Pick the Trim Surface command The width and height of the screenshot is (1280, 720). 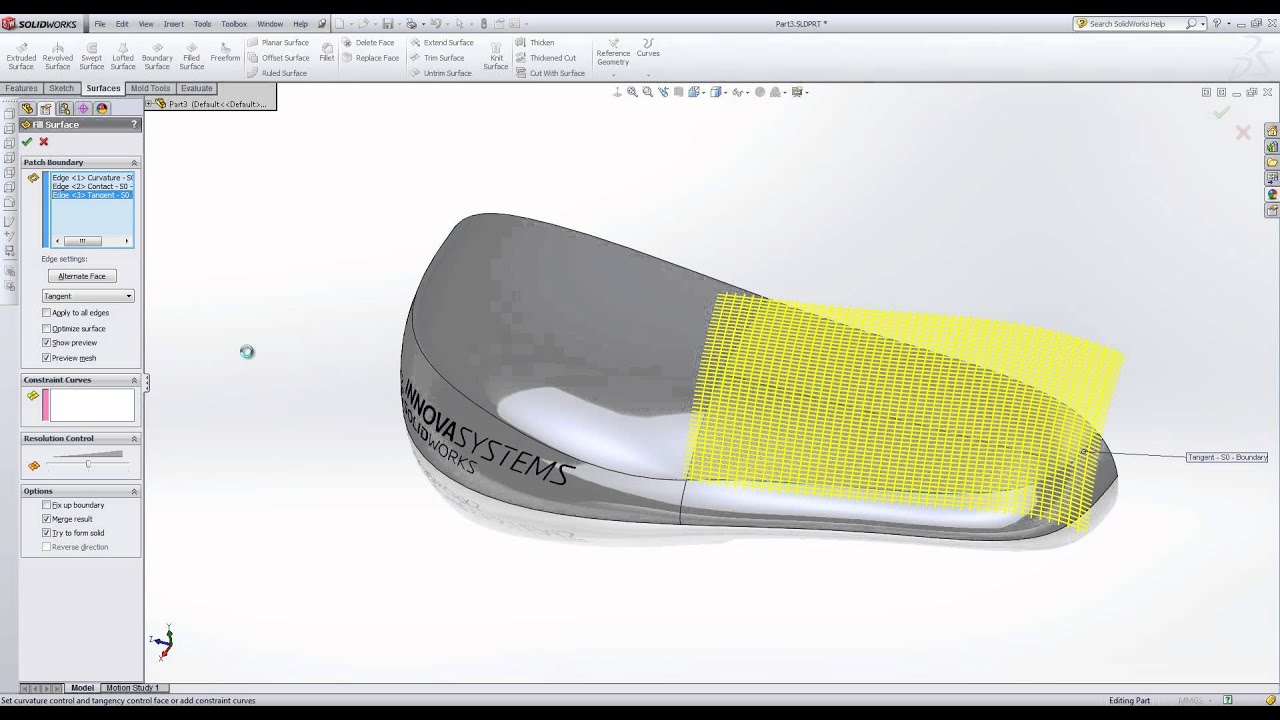pos(436,58)
